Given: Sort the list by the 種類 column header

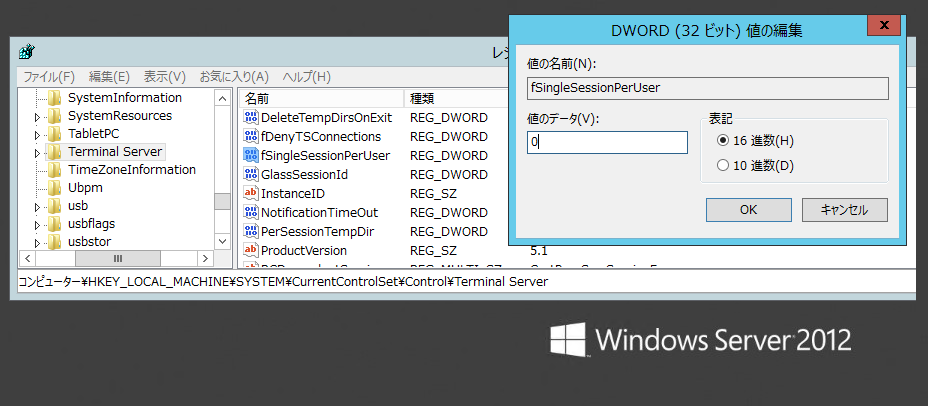Looking at the screenshot, I should coord(456,98).
